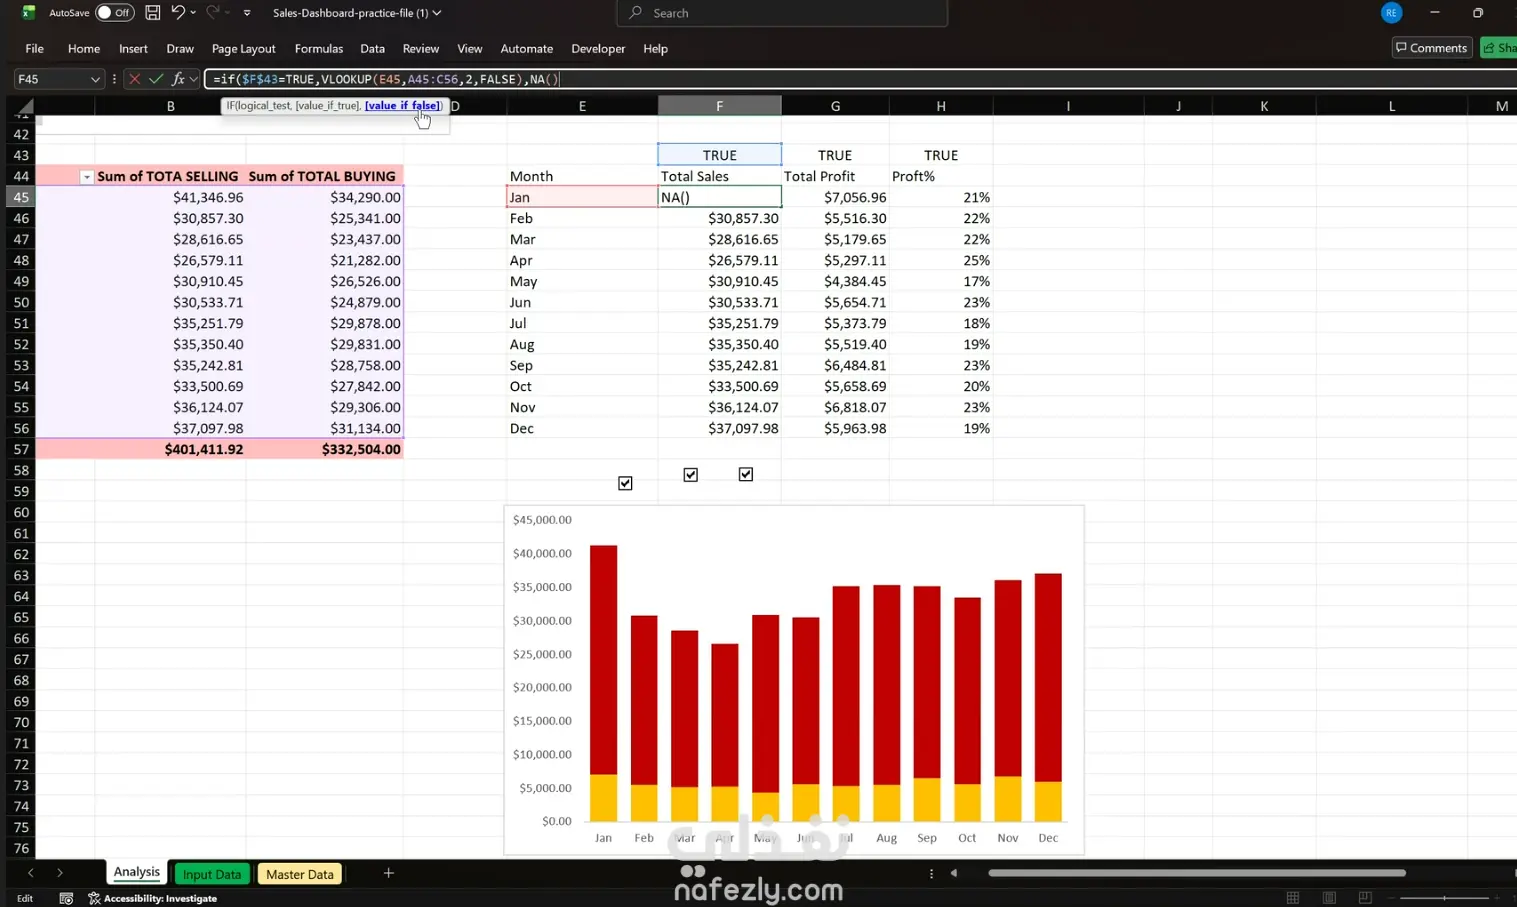Switch to Page Layout view icon
1517x907 pixels.
(x=1329, y=898)
